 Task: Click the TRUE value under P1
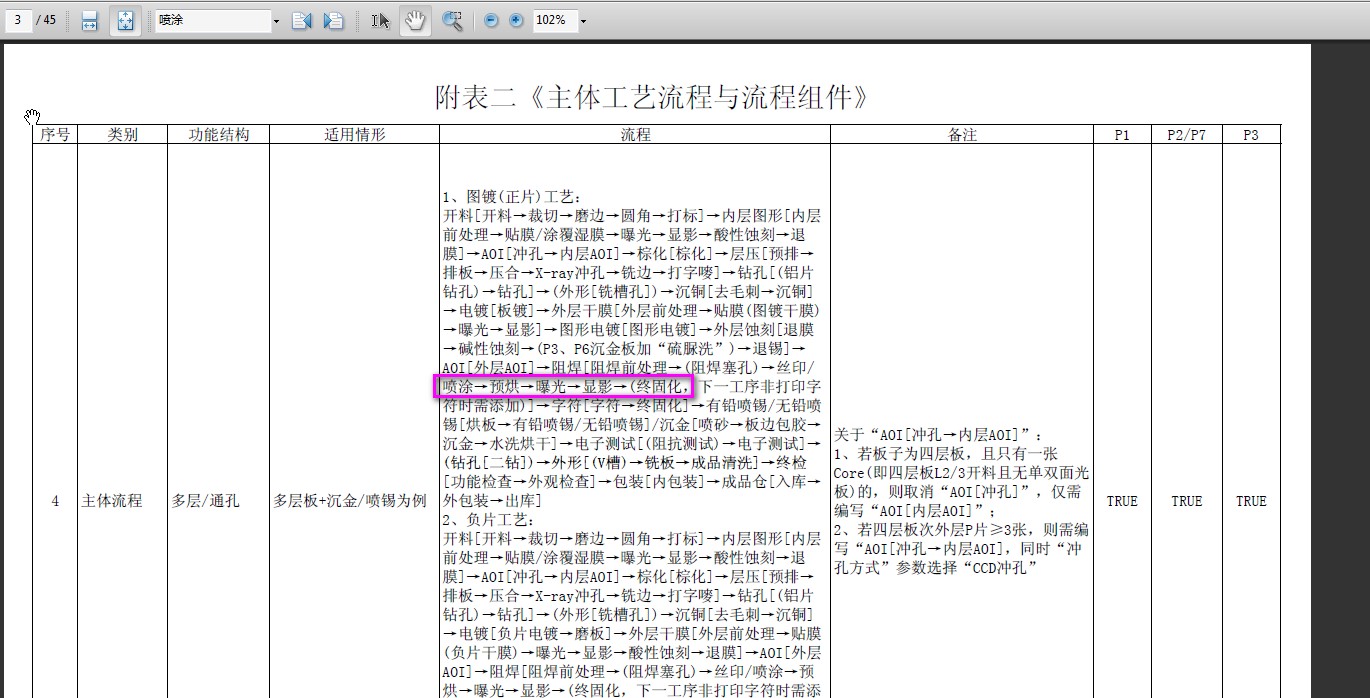1122,501
